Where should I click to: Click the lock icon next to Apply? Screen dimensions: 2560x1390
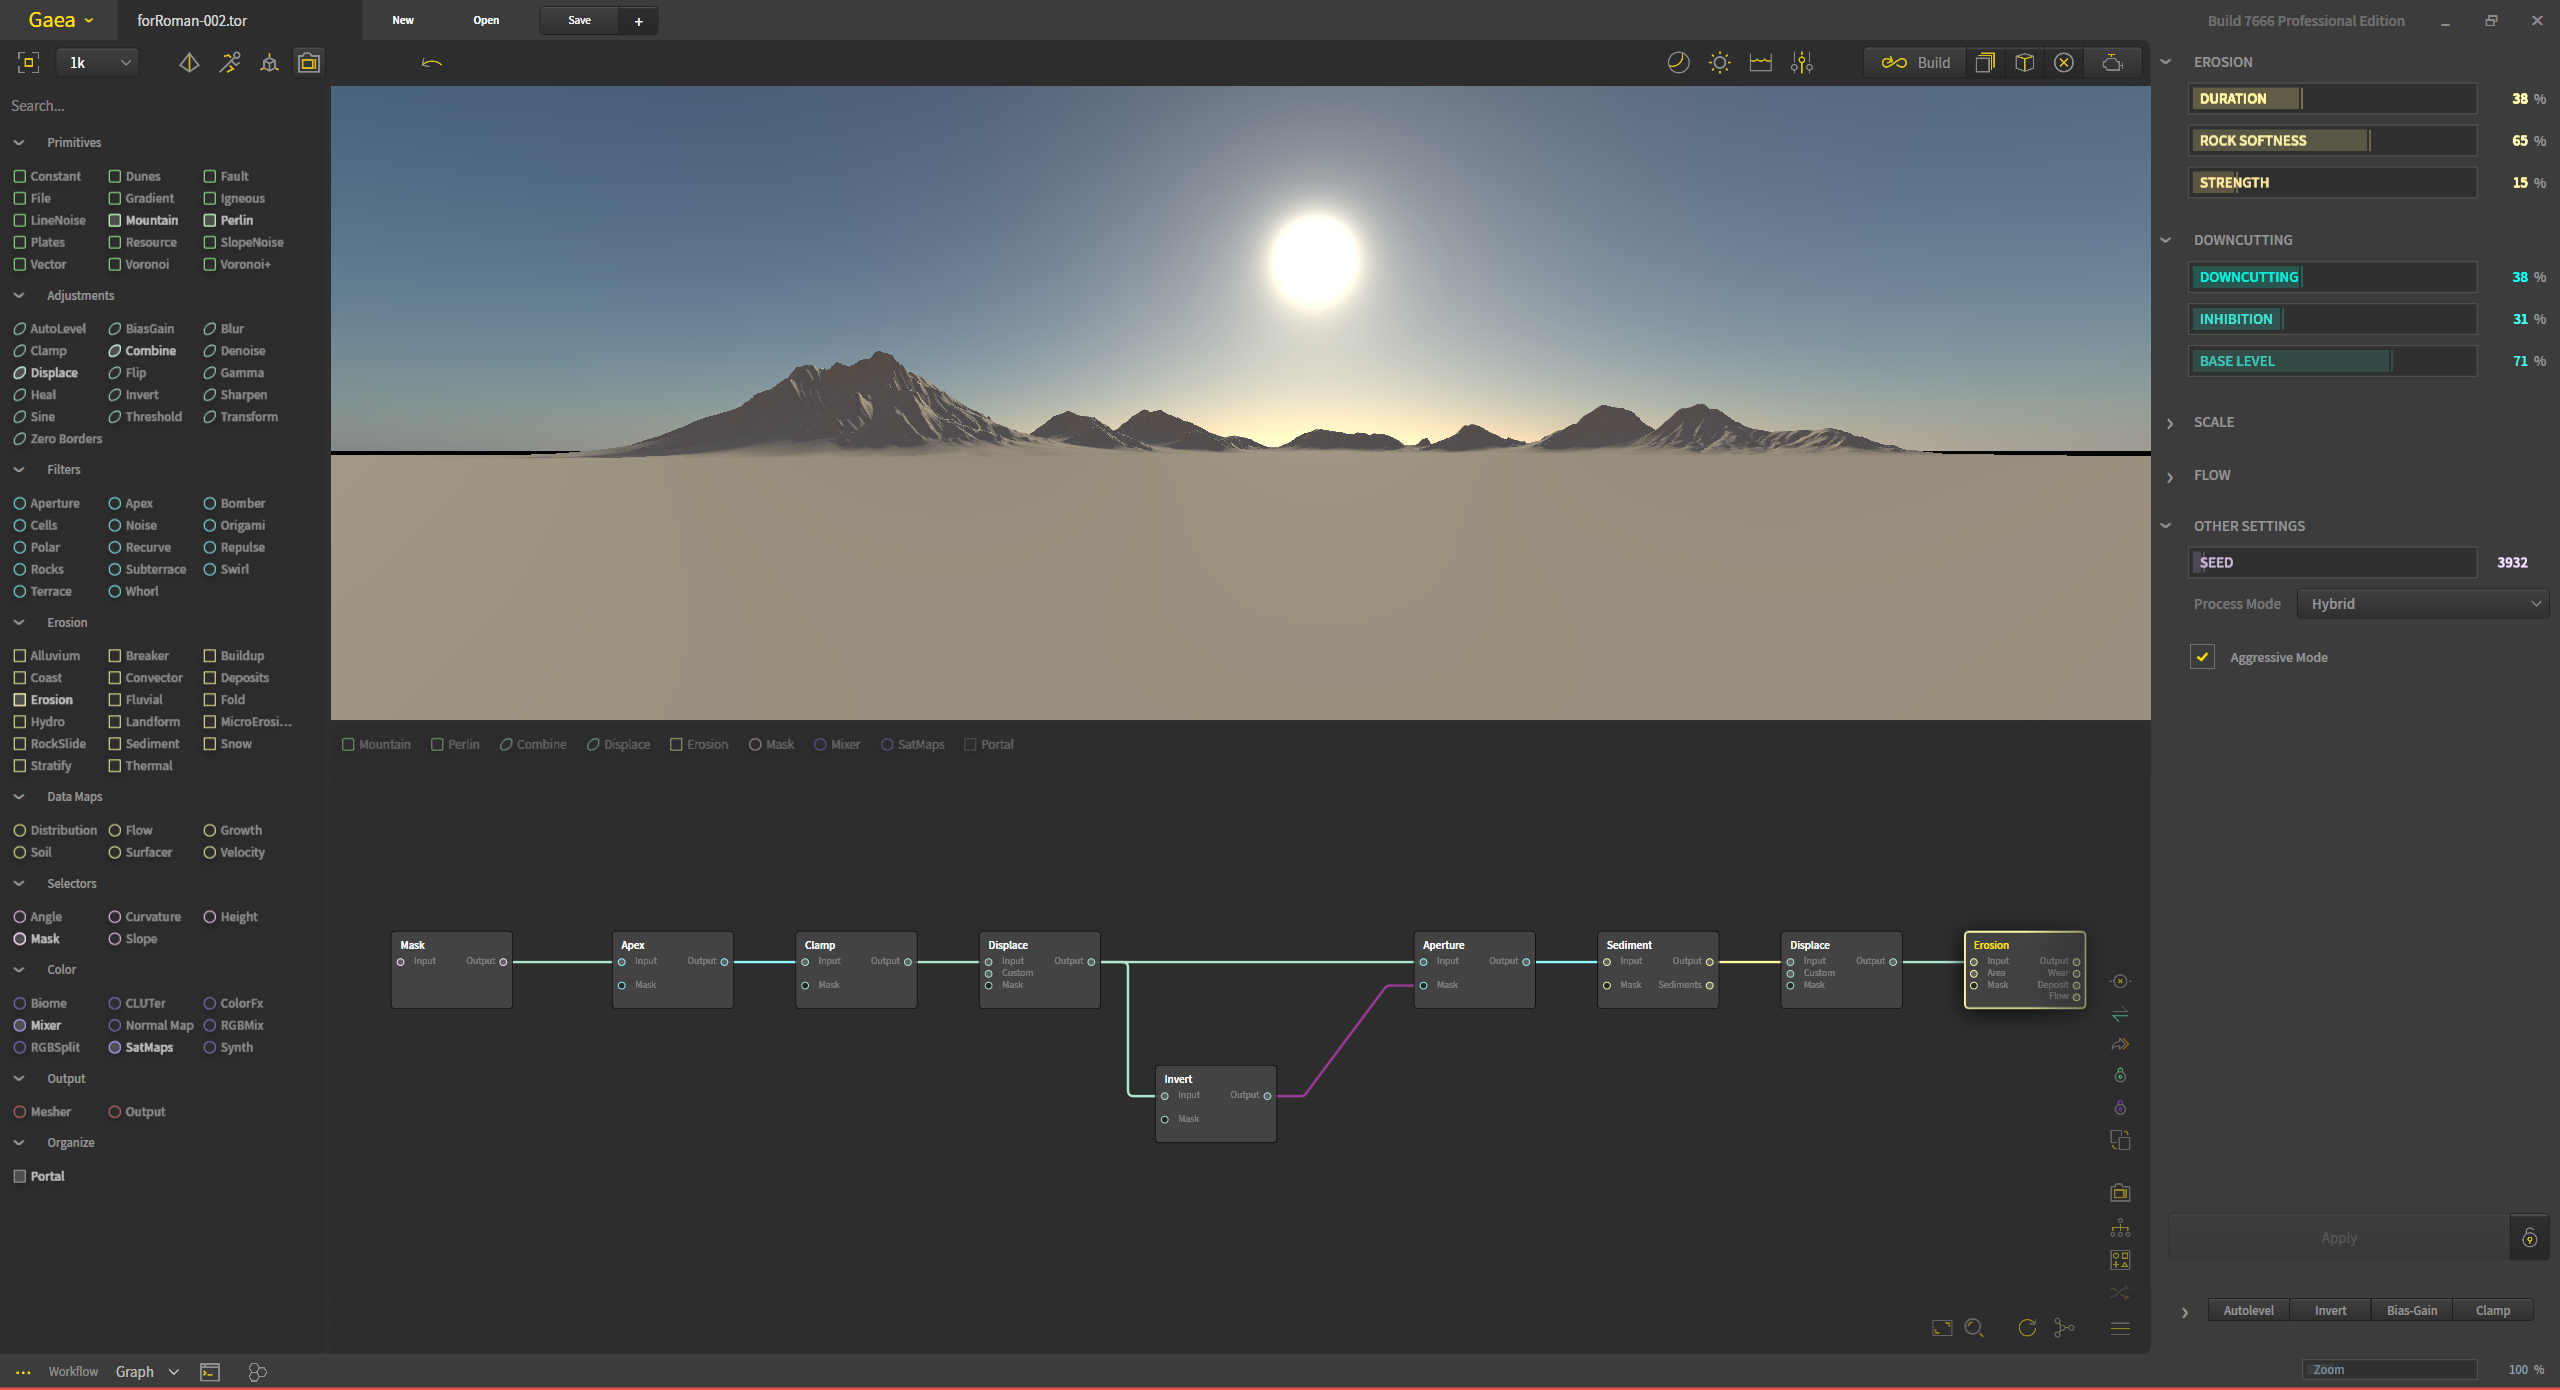[2529, 1238]
